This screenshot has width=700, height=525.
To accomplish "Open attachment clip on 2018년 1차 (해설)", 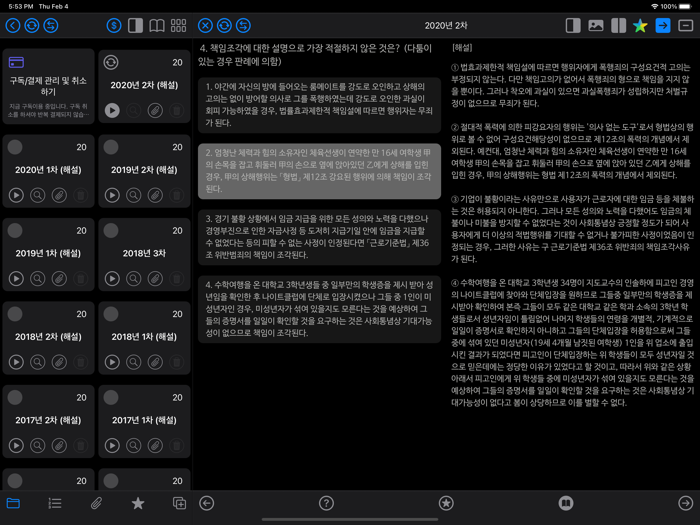I will coord(155,362).
